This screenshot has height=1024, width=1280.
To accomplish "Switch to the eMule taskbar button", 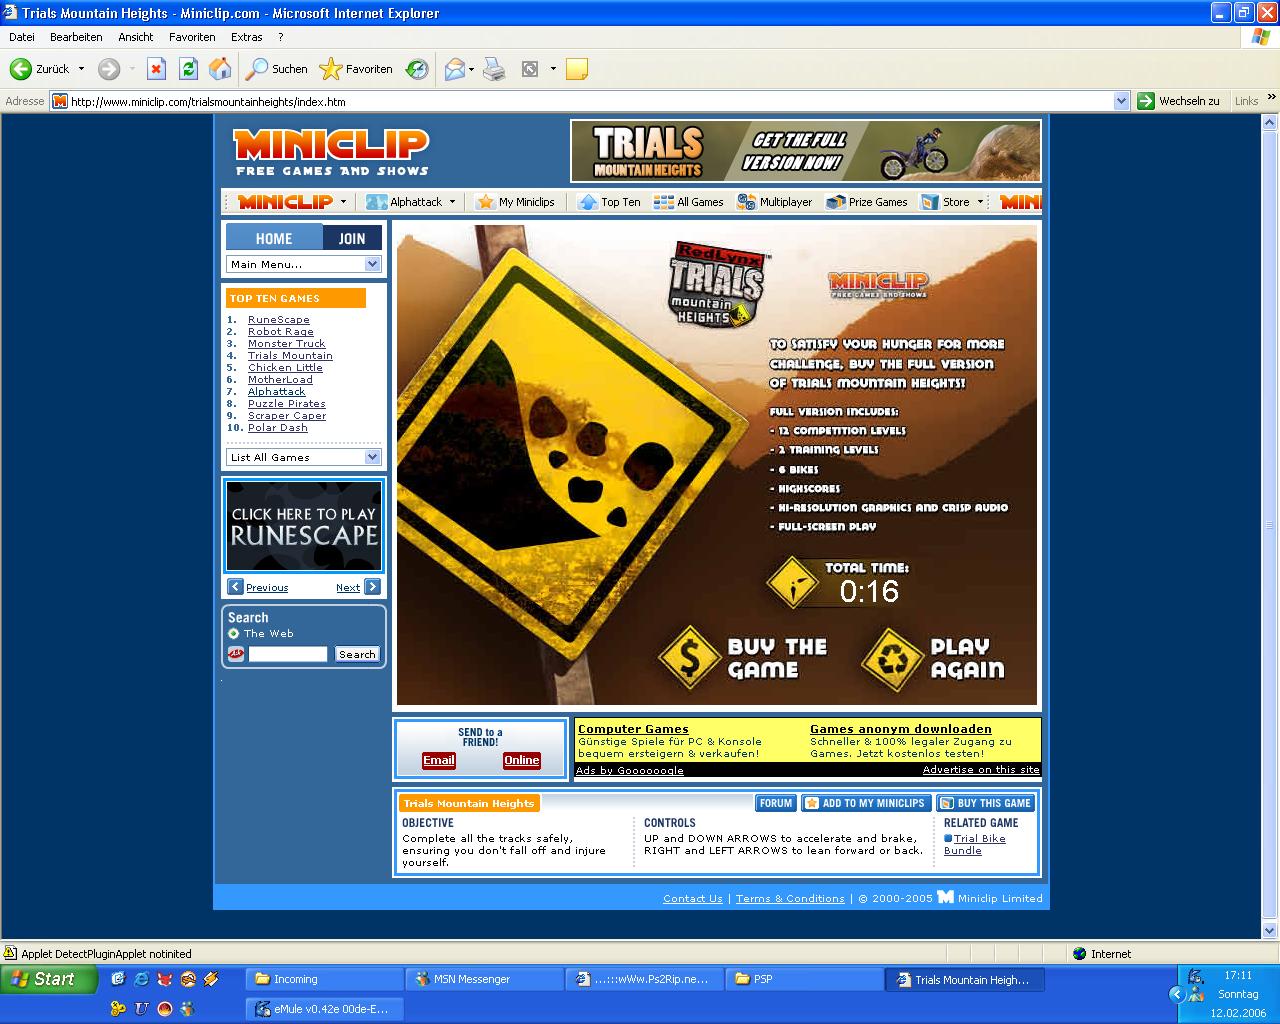I will (x=325, y=1009).
